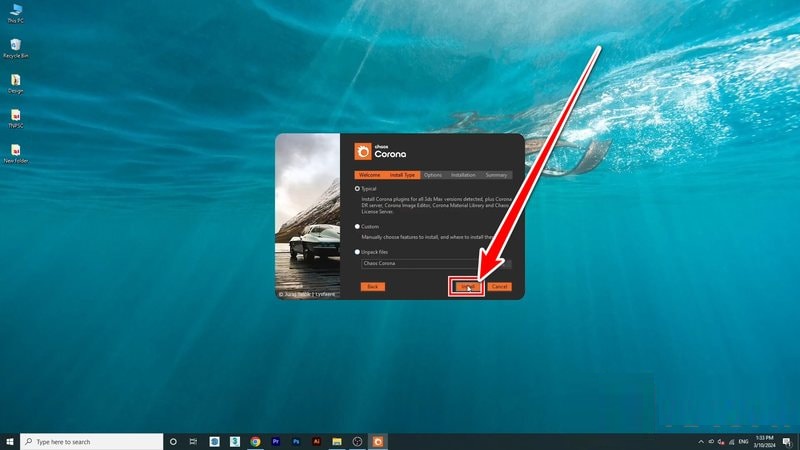Show hidden system tray icons

(701, 442)
